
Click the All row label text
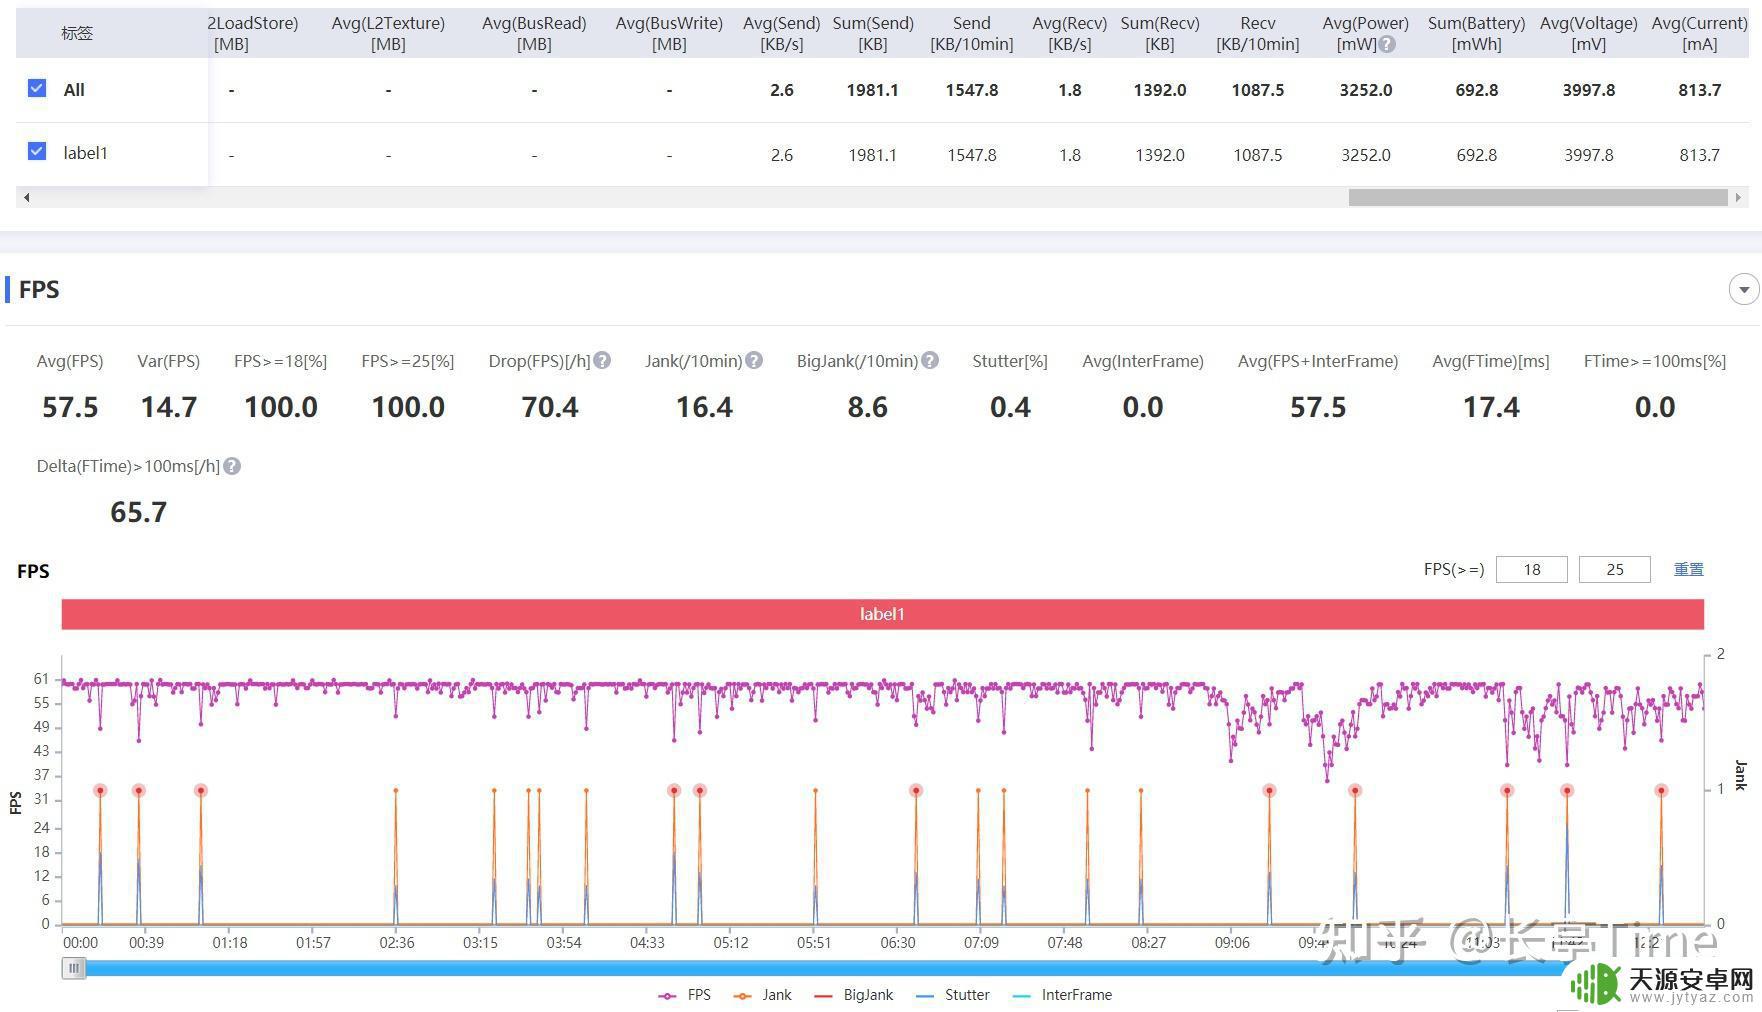[x=74, y=90]
